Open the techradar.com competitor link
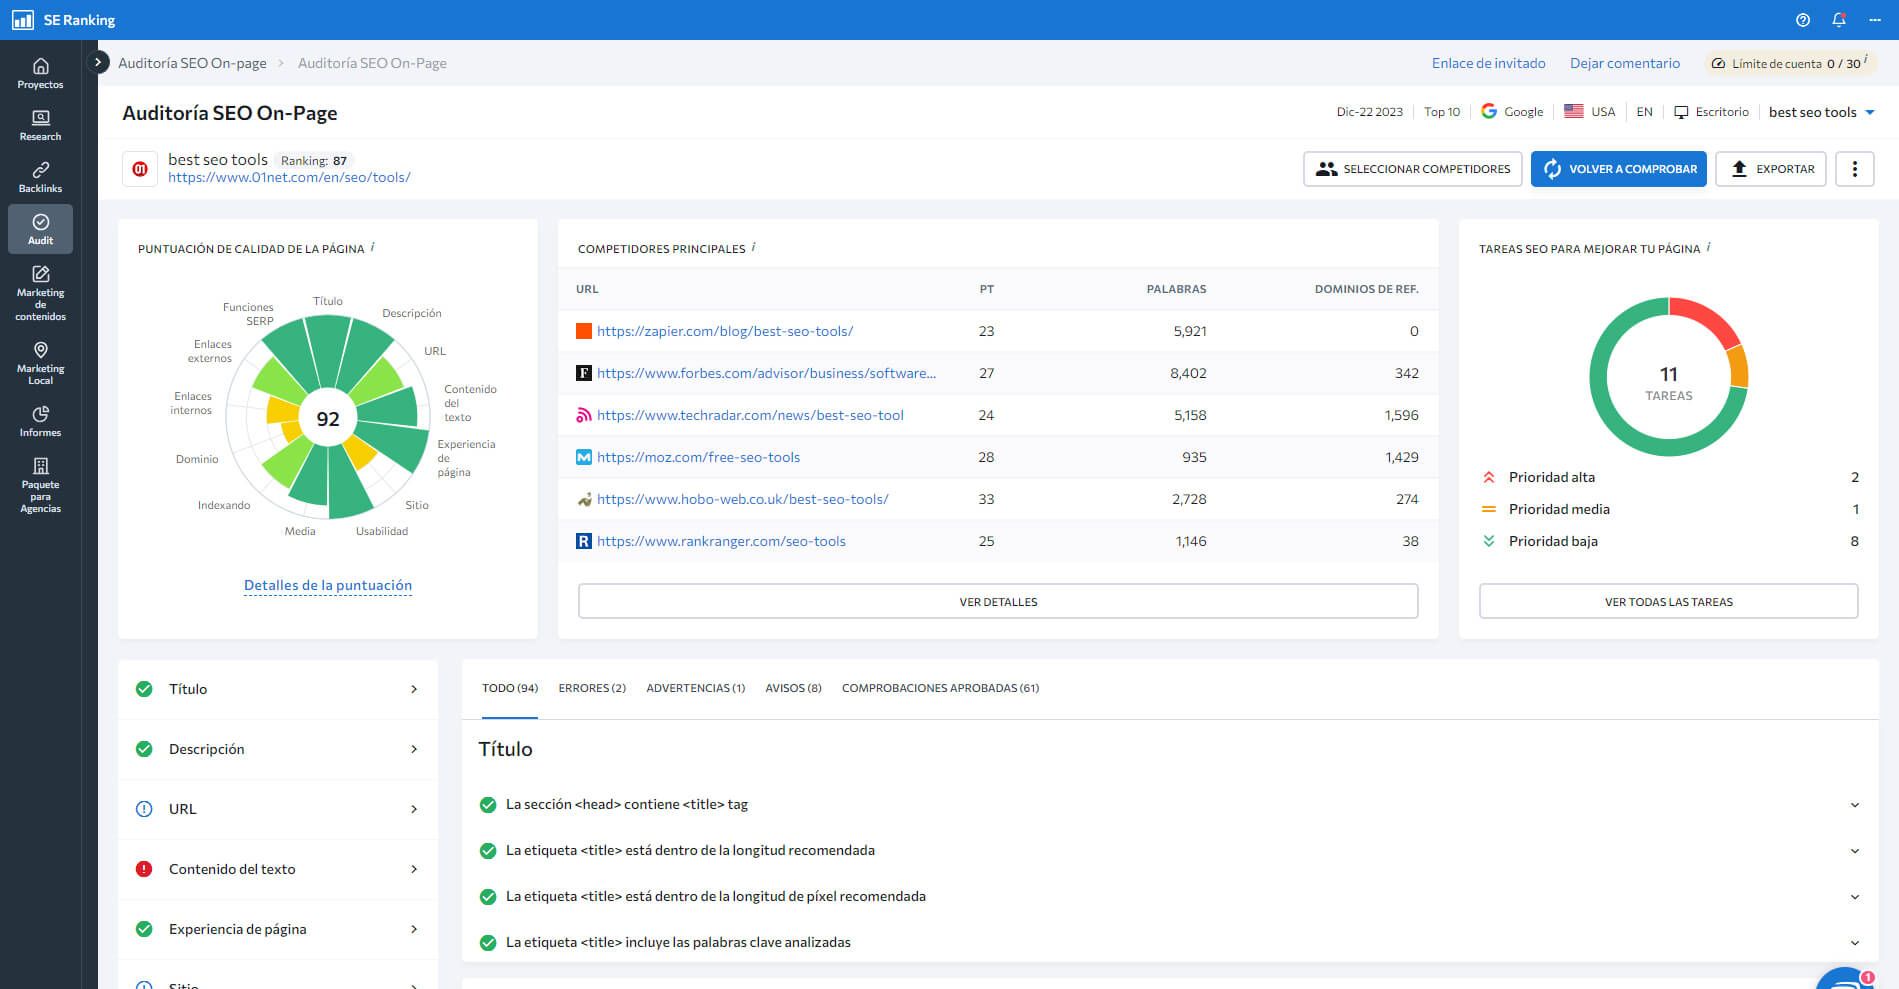The image size is (1899, 989). pyautogui.click(x=750, y=415)
